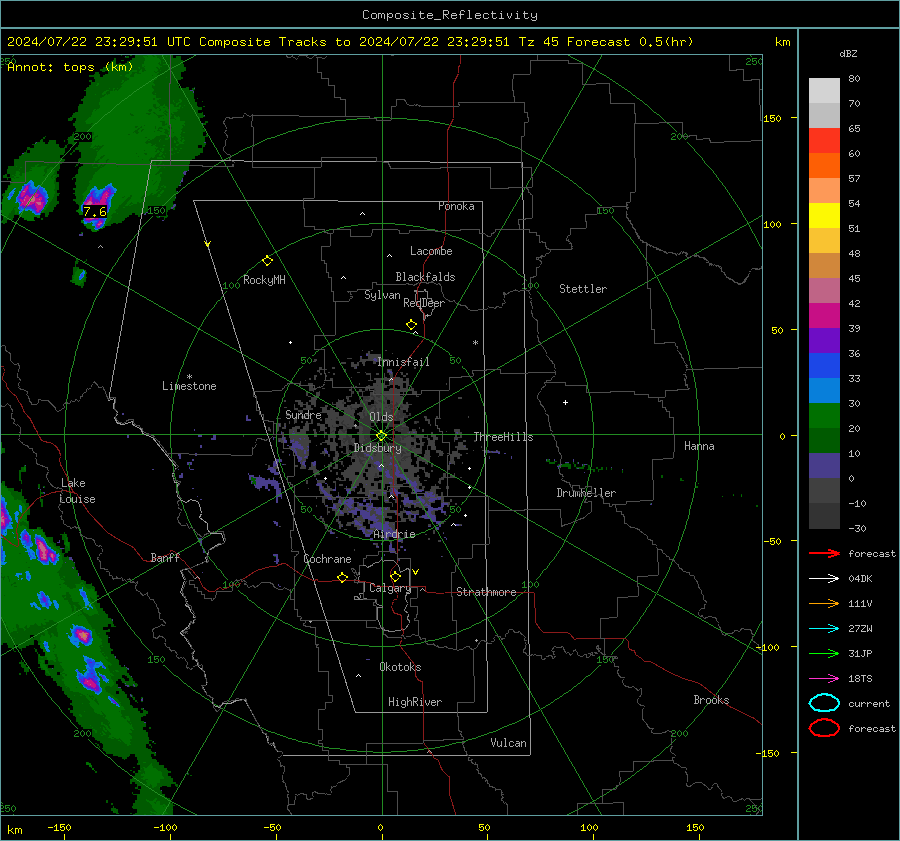This screenshot has height=841, width=900.
Task: Click the yellow diamond marker below Cochrane
Action: point(343,577)
